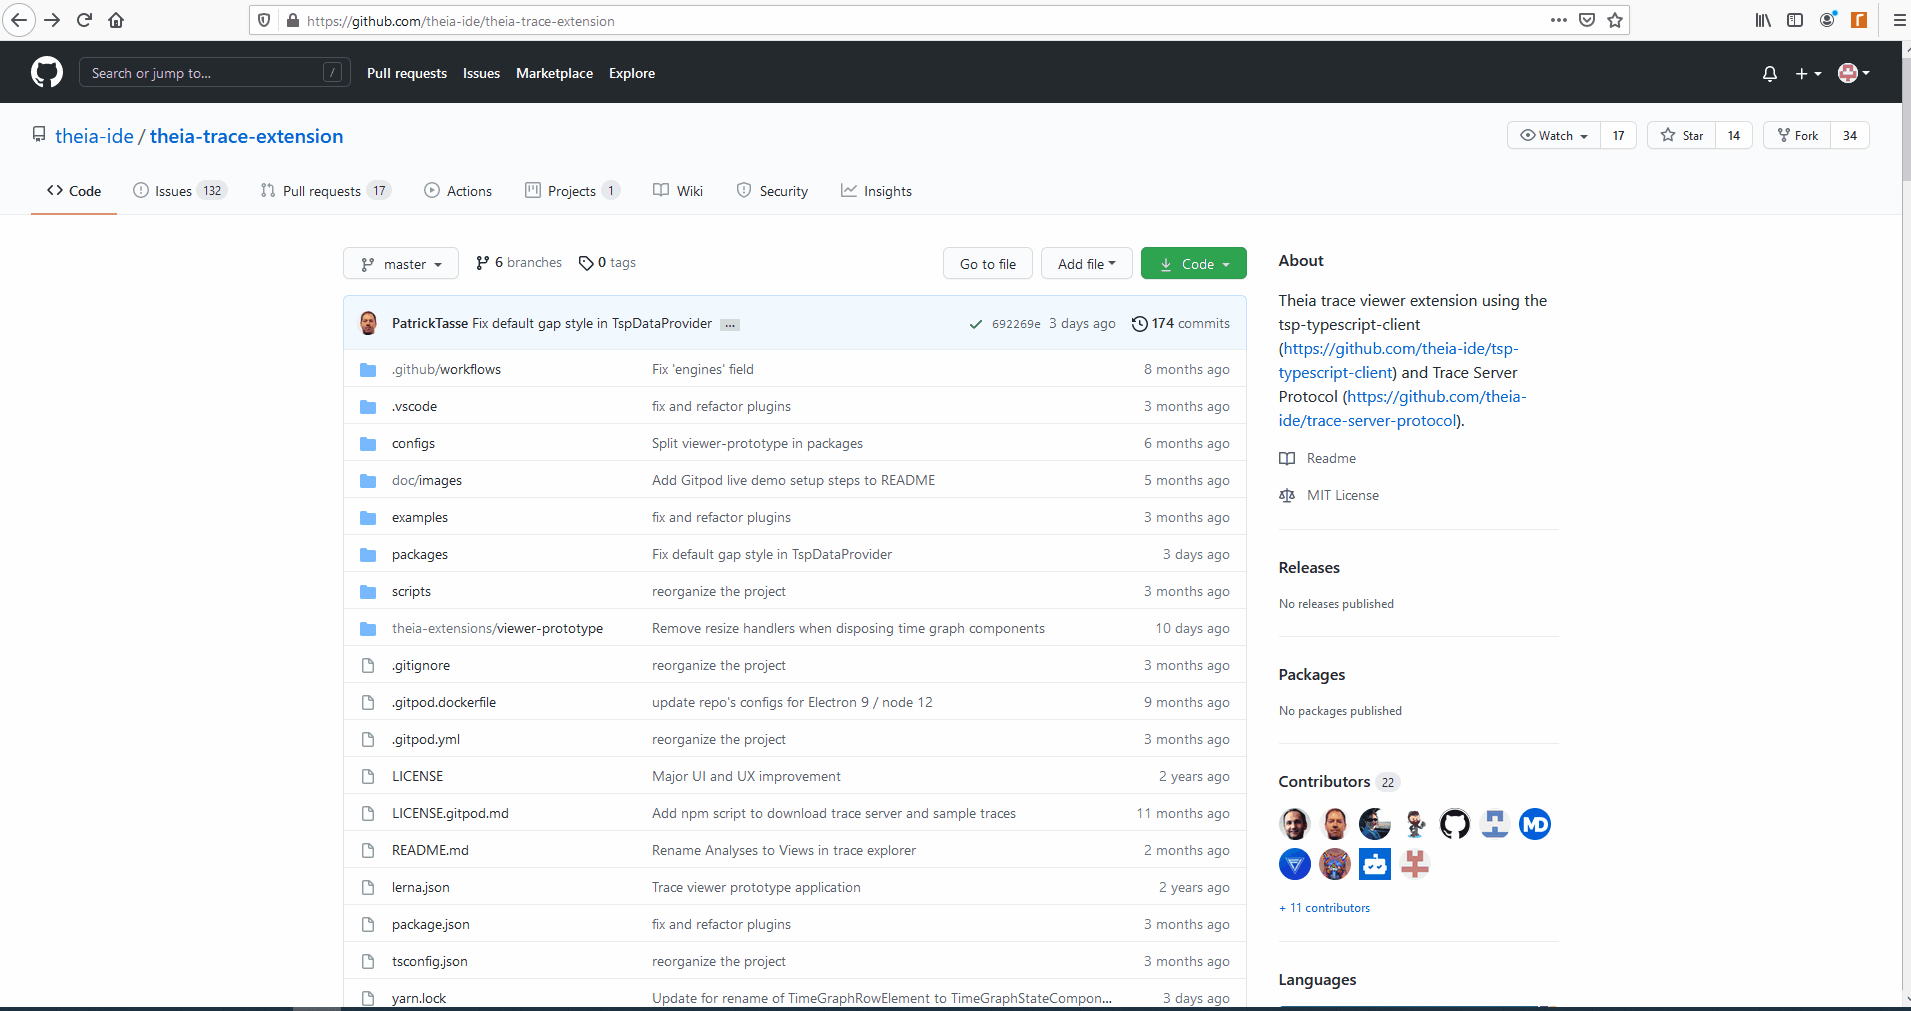Open the Readme link in About
This screenshot has height=1011, width=1911.
[1318, 458]
